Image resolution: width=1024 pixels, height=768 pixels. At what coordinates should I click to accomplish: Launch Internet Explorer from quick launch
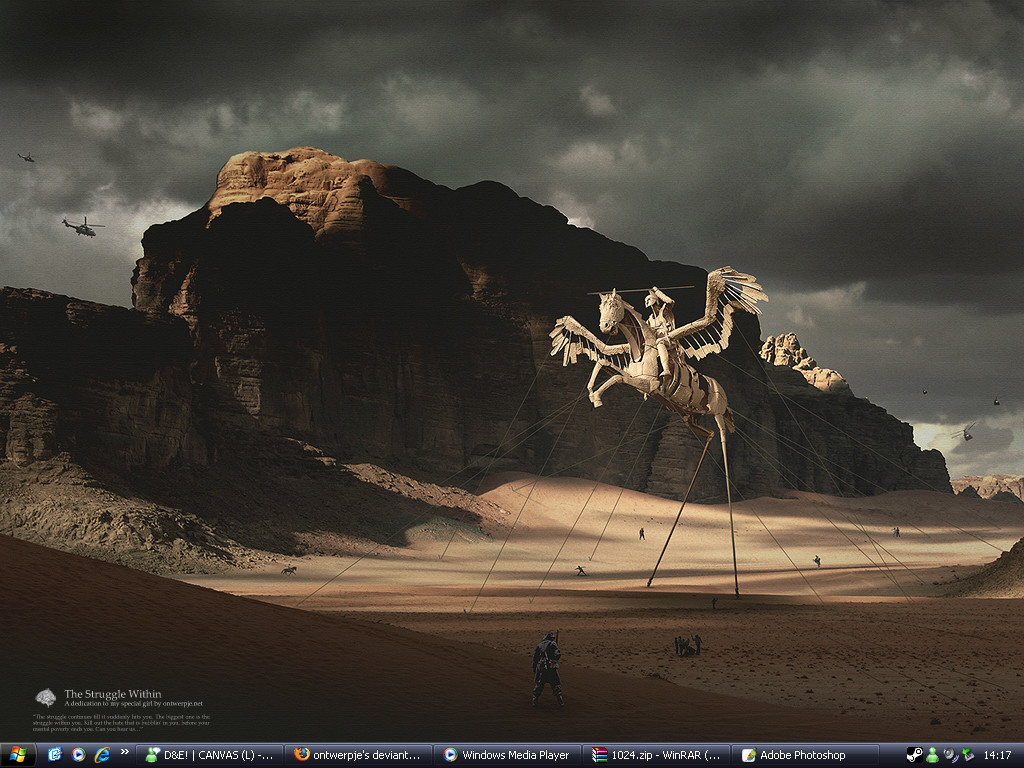pyautogui.click(x=102, y=754)
